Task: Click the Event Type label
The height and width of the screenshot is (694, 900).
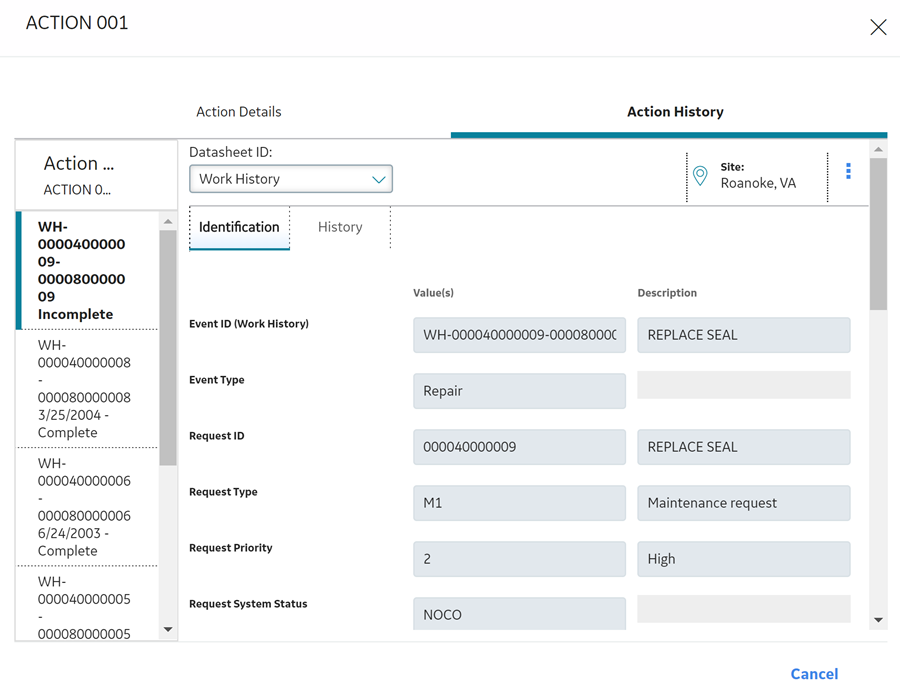Action: [216, 380]
